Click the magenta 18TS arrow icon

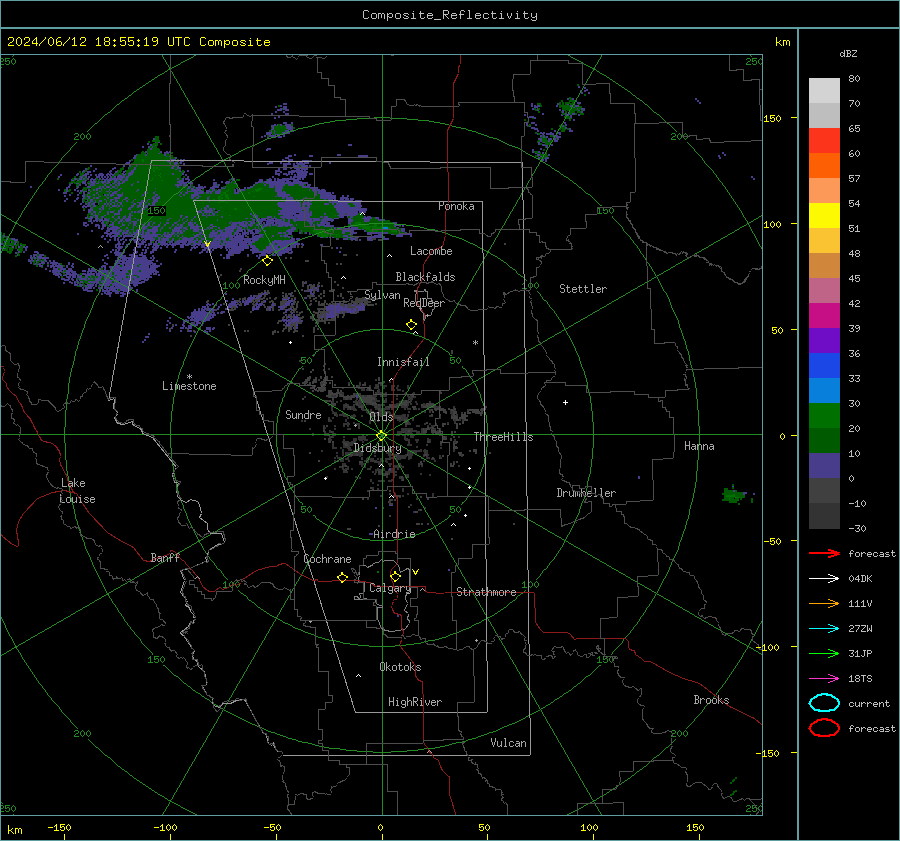pyautogui.click(x=824, y=679)
